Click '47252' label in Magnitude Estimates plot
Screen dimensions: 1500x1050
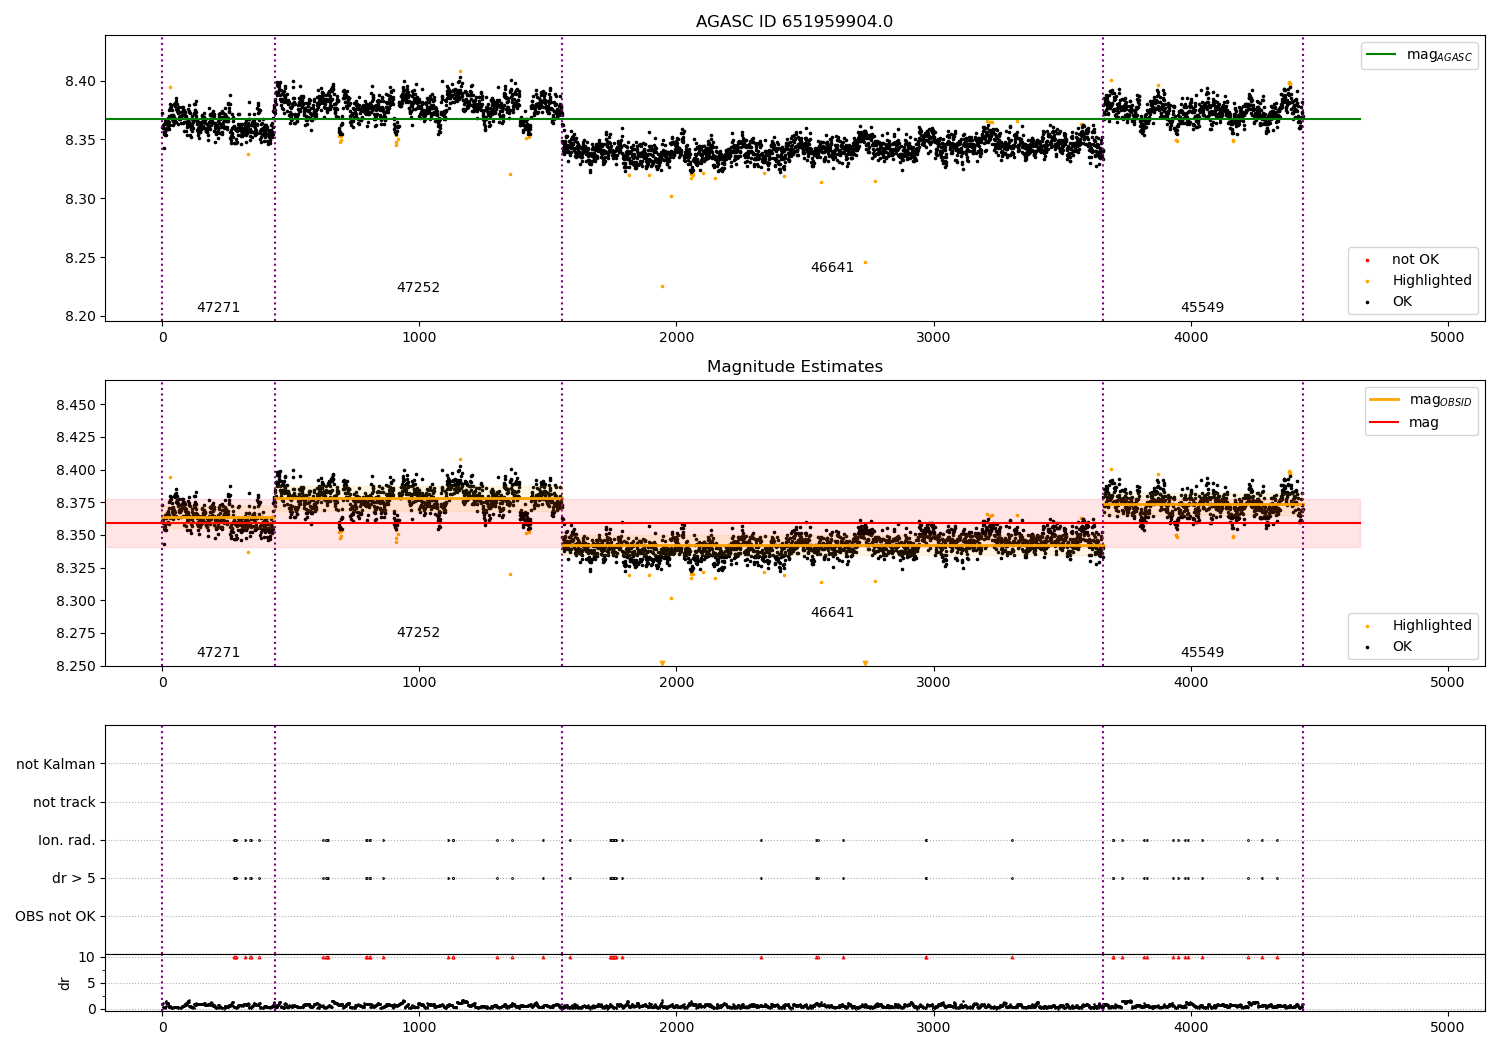(x=418, y=633)
